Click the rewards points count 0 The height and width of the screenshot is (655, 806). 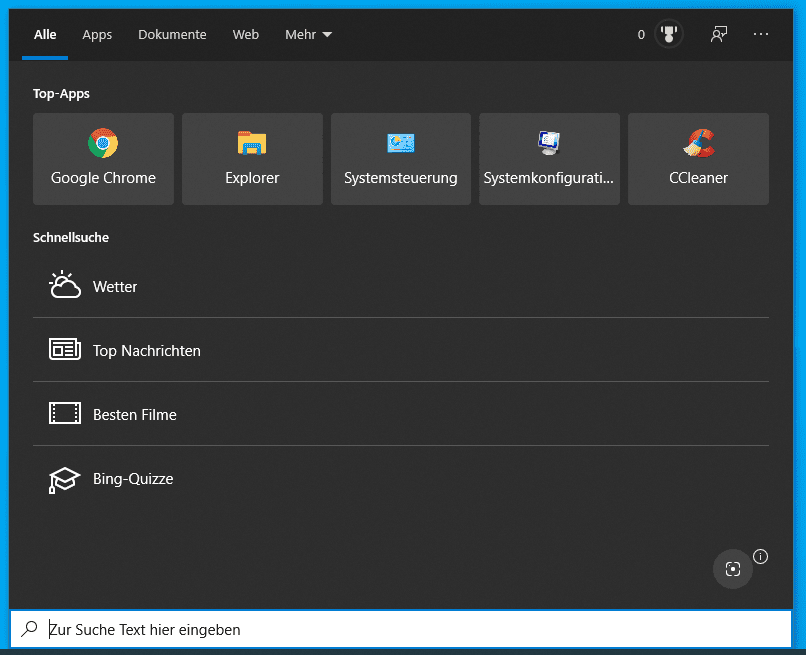coord(641,34)
